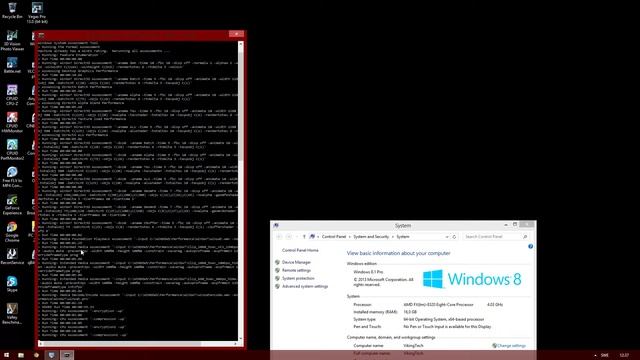Go up one level in System window
The height and width of the screenshot is (360, 640).
pyautogui.click(x=304, y=237)
